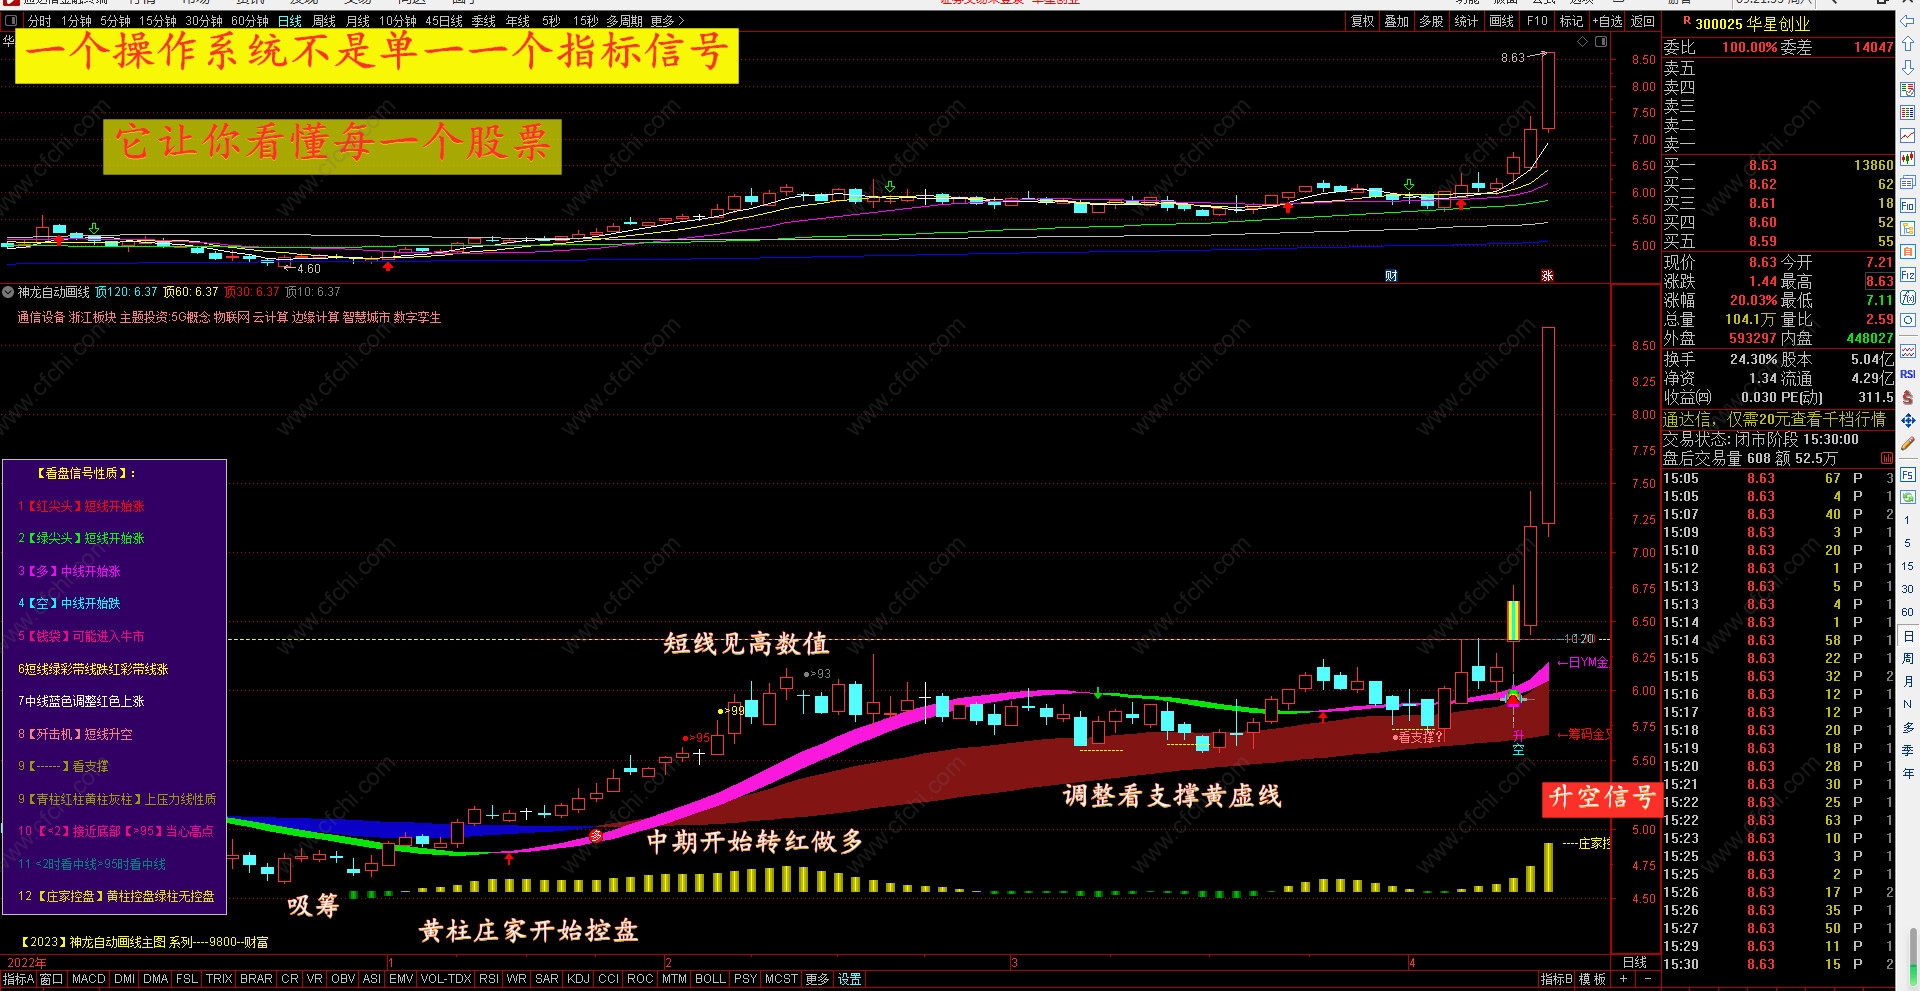Click the F10 button in top toolbar
The width and height of the screenshot is (1920, 991).
[1537, 21]
